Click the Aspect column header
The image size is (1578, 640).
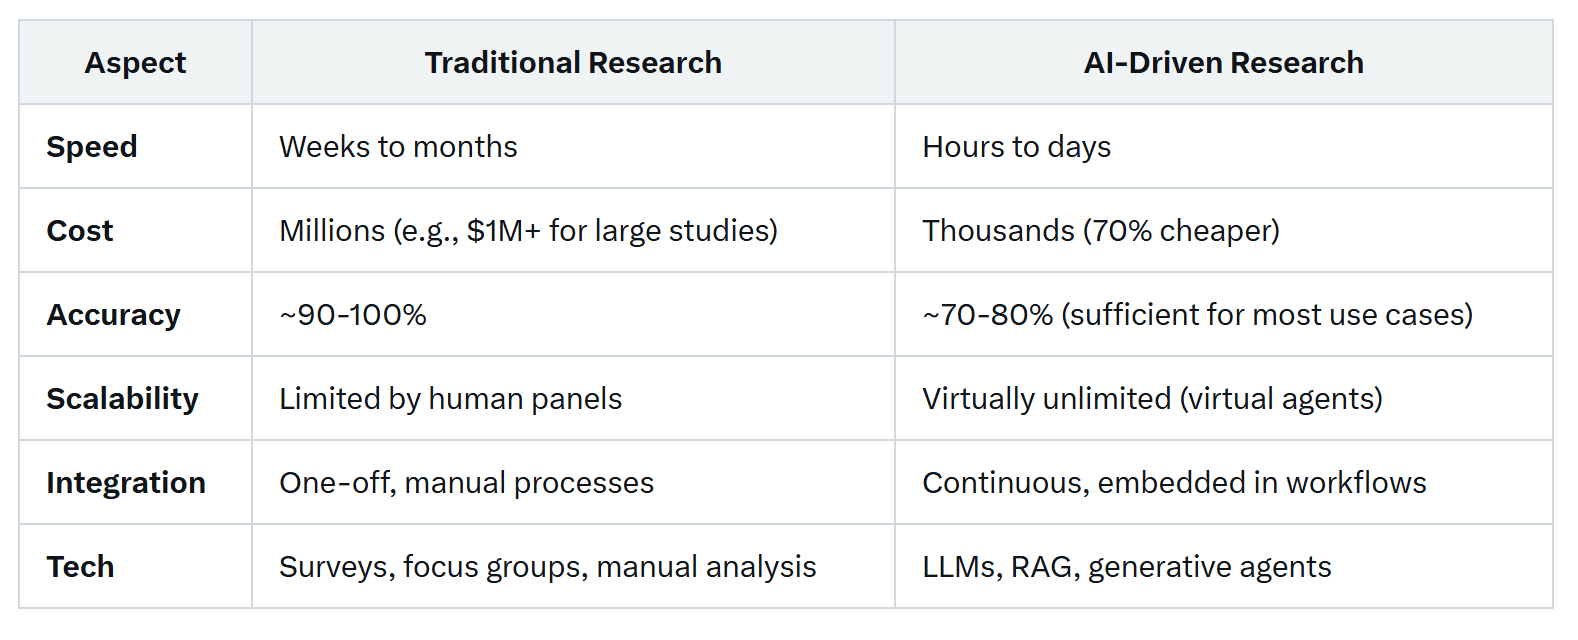pyautogui.click(x=135, y=63)
